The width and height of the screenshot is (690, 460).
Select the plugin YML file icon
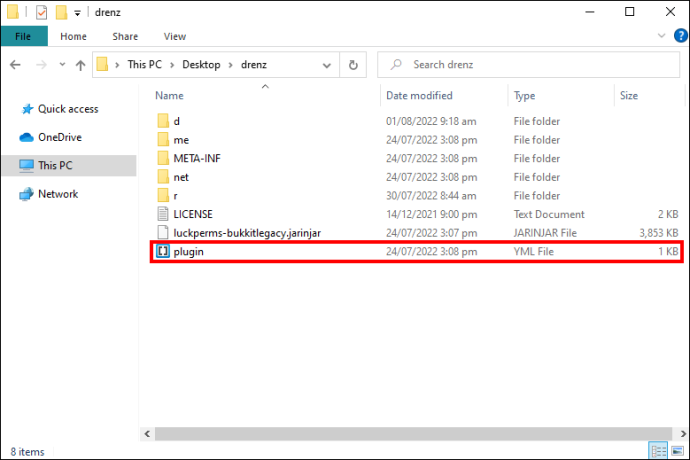(163, 251)
